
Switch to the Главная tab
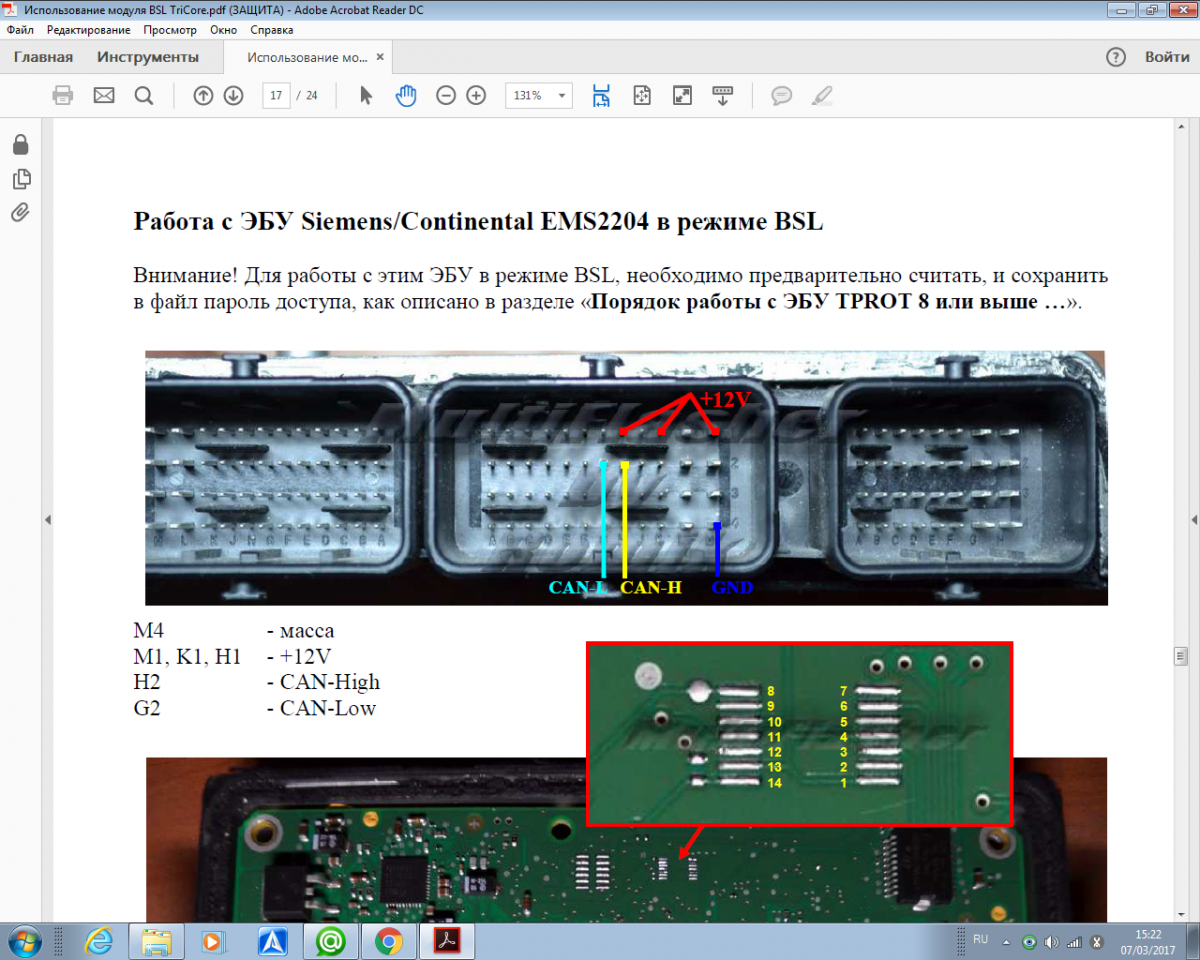(x=43, y=57)
